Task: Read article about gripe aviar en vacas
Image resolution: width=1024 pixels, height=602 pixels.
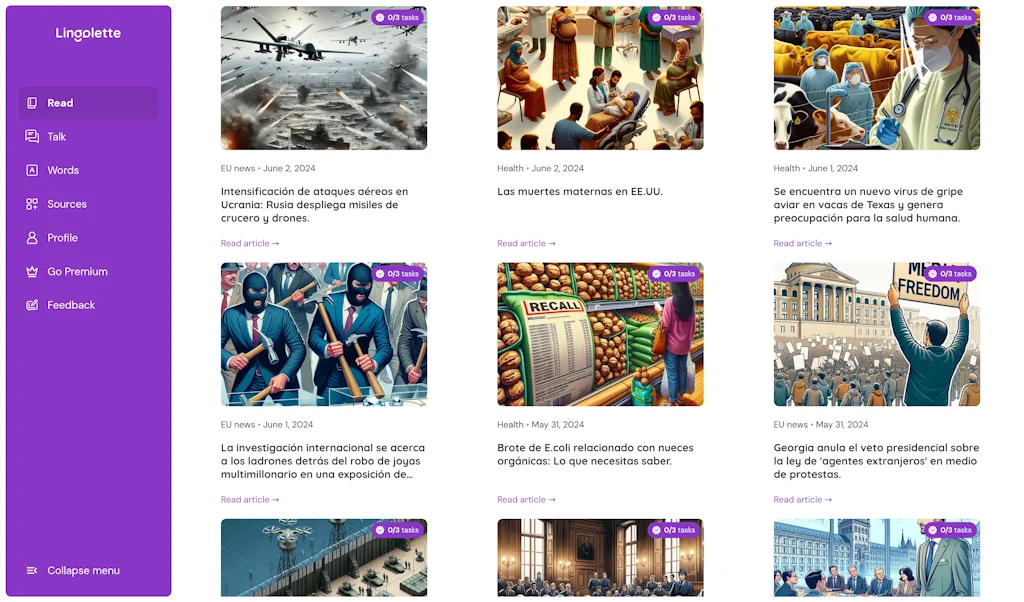Action: (803, 244)
